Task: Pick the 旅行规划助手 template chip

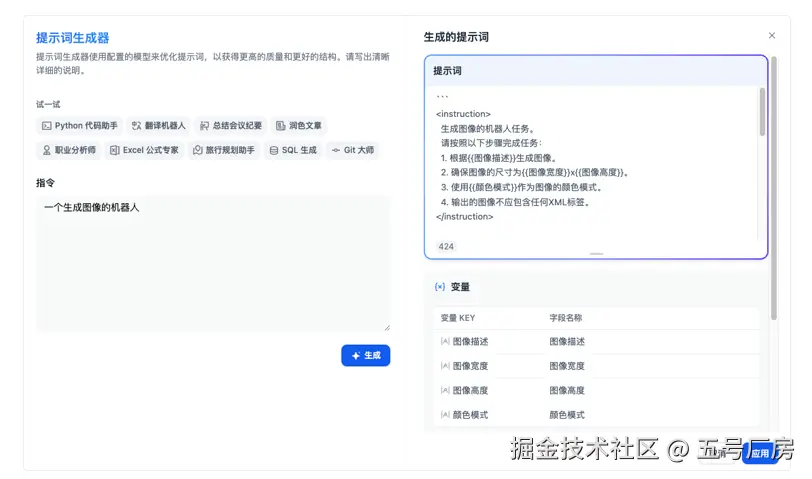Action: pos(224,150)
